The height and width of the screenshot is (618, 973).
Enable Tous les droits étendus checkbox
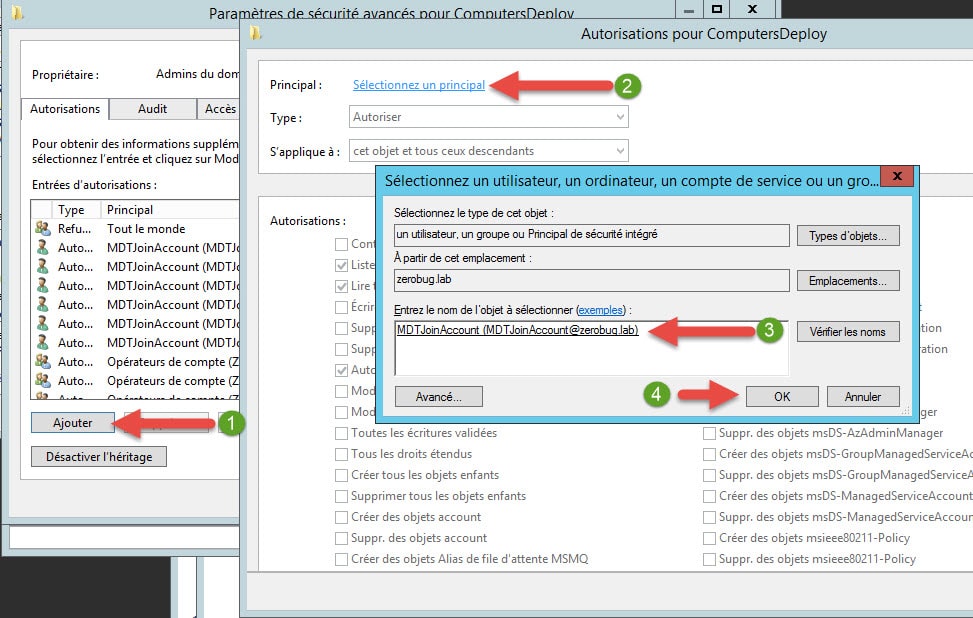[342, 454]
